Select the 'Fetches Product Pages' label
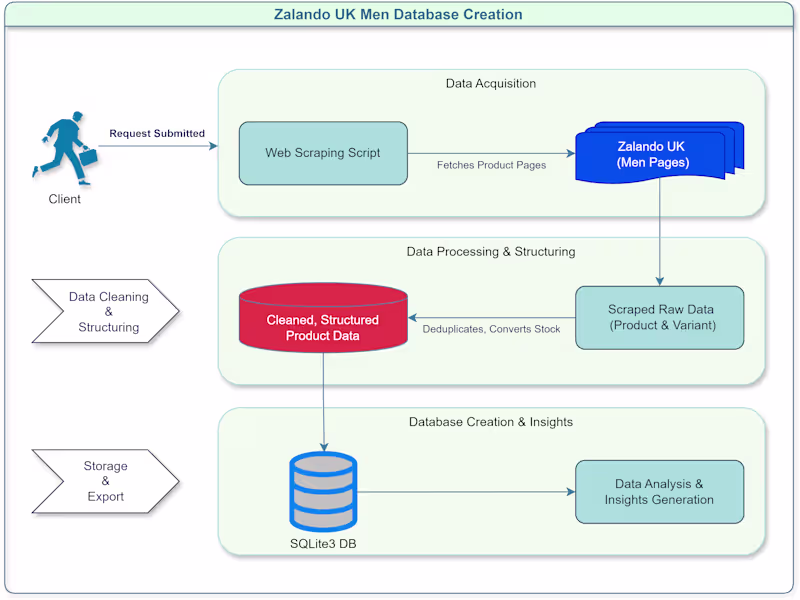This screenshot has width=800, height=600. coord(491,165)
